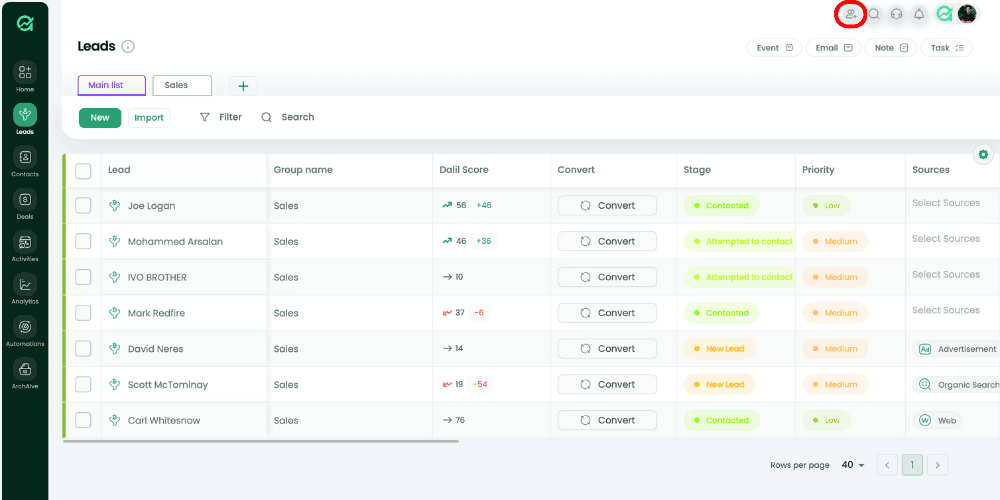Switch to the Main list tab

point(112,85)
